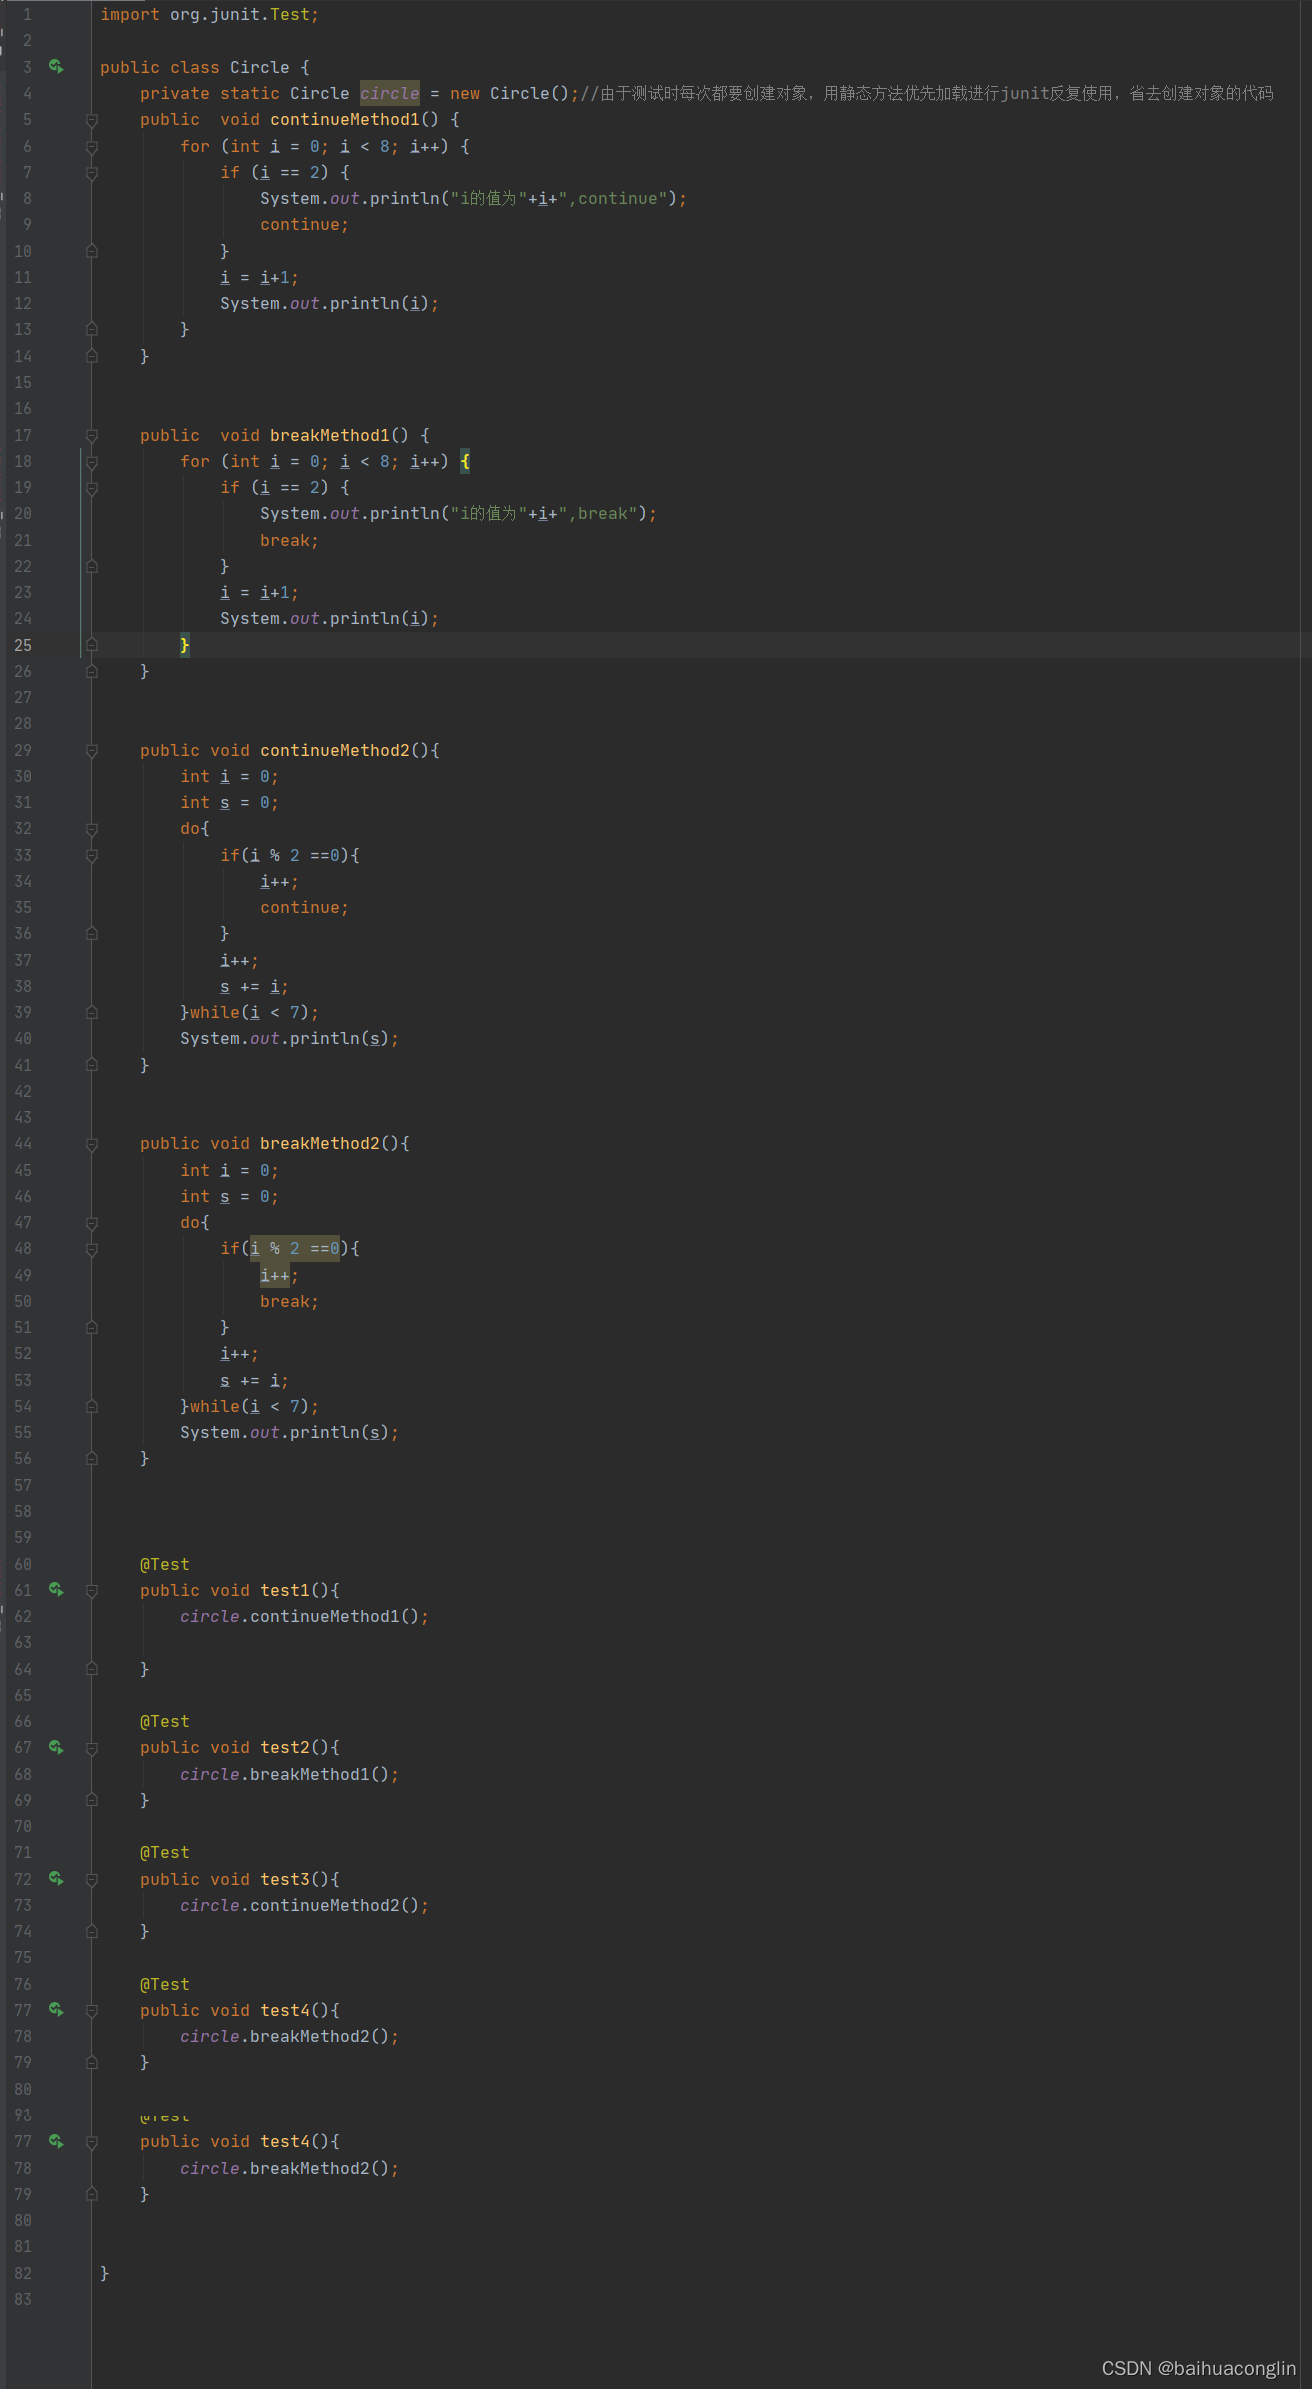Viewport: 1312px width, 2389px height.
Task: Click line number 1 in gutter
Action: pos(27,14)
